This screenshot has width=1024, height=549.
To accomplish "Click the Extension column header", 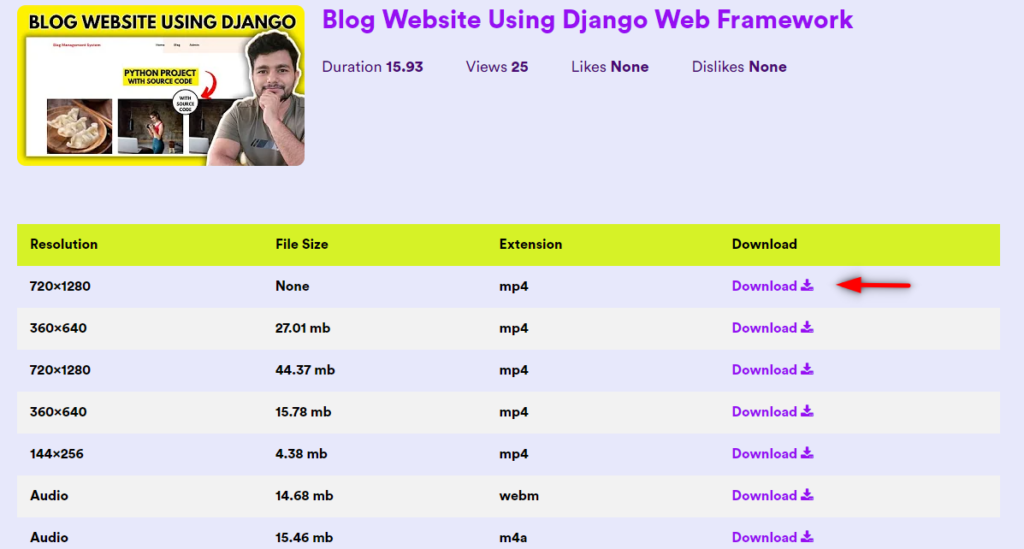I will tap(530, 244).
